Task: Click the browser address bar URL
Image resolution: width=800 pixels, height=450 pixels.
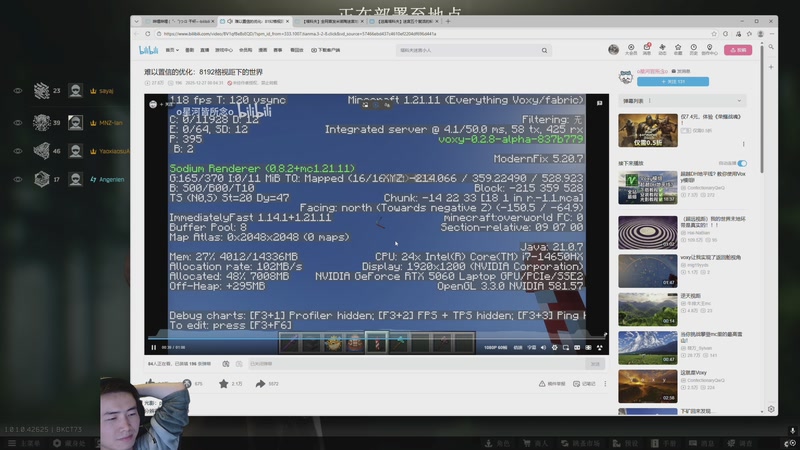Action: (300, 34)
